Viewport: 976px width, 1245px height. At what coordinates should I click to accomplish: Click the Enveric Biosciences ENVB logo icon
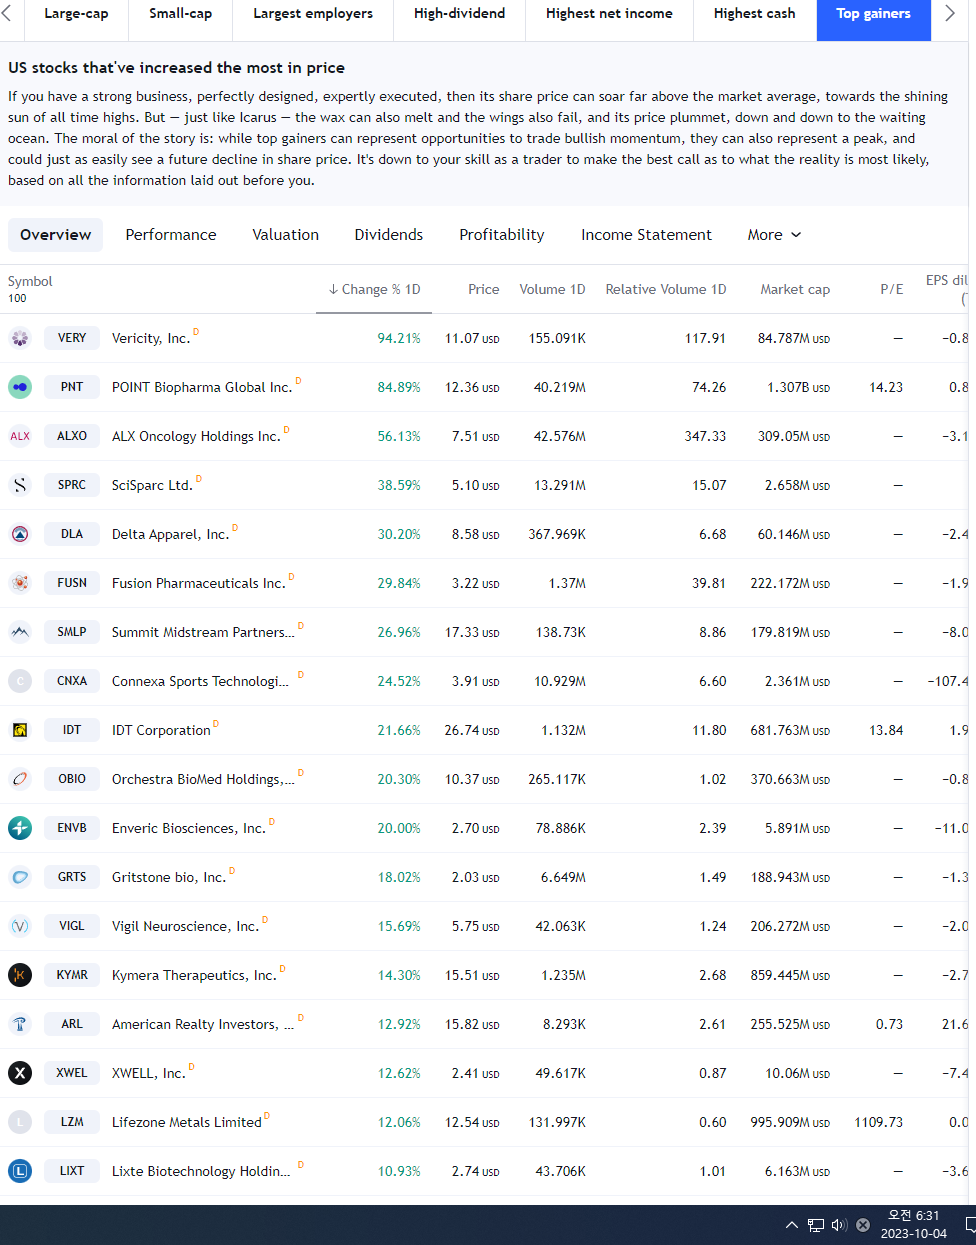point(20,828)
